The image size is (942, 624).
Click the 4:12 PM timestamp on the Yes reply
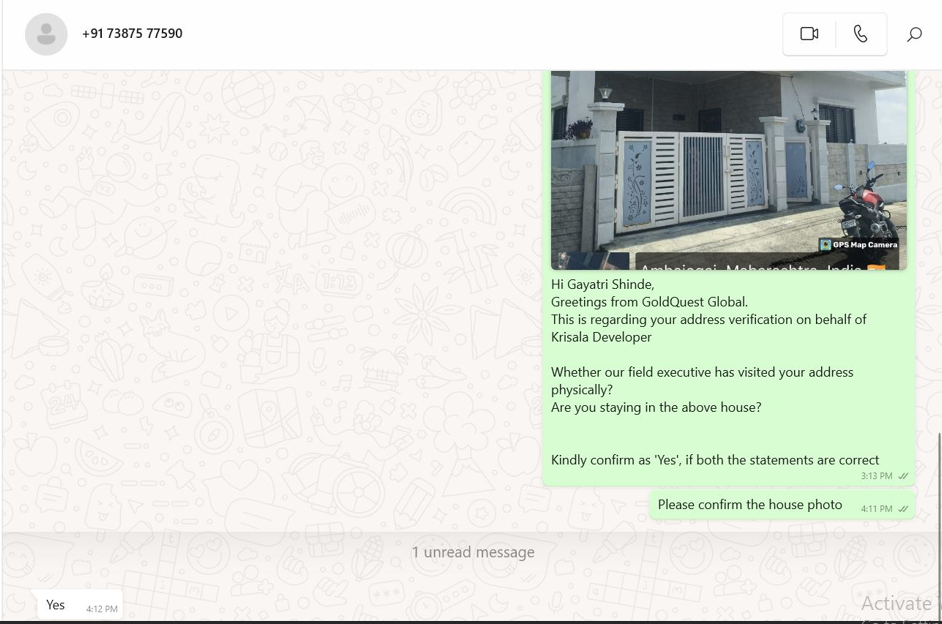coord(102,609)
